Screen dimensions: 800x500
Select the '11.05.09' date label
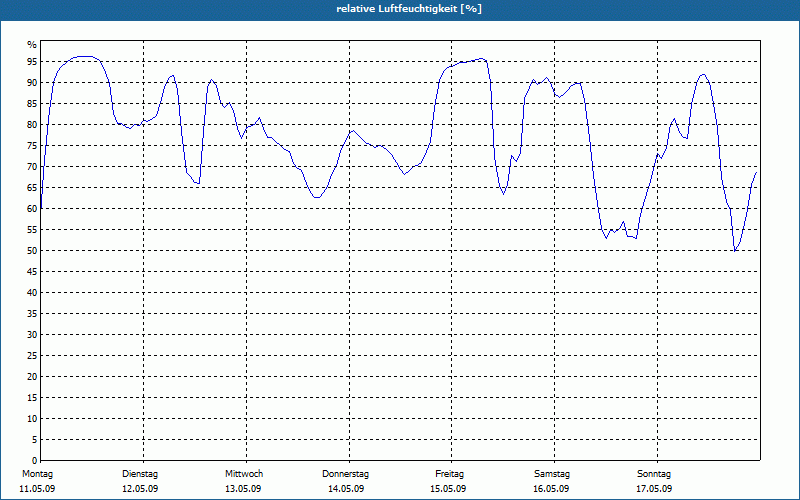(x=37, y=489)
